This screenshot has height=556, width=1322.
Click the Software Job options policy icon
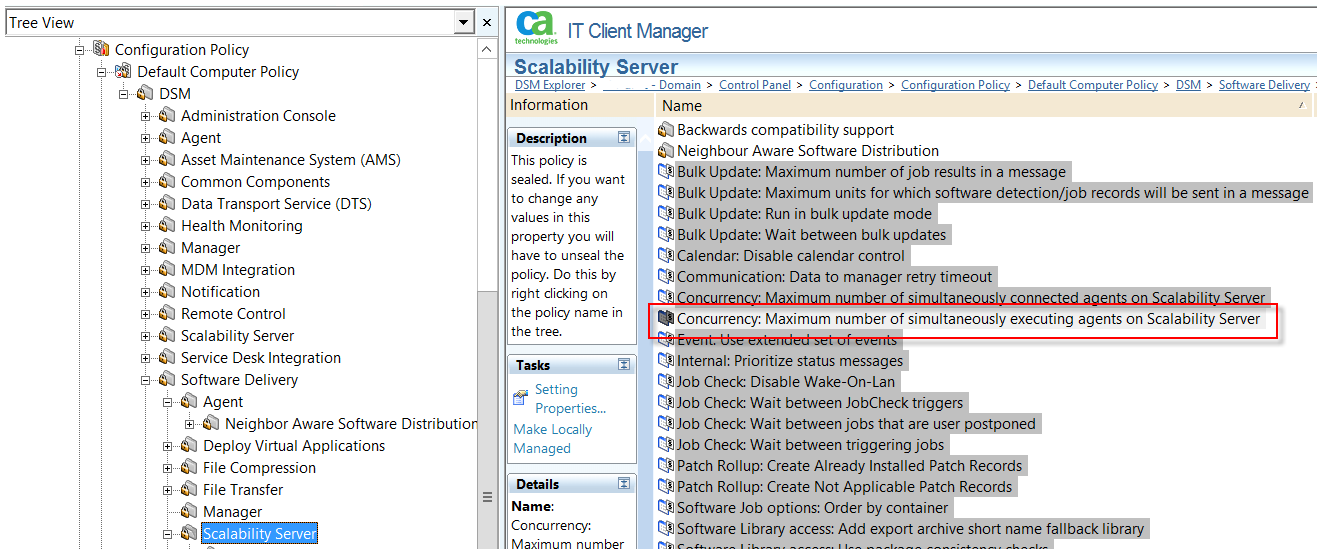[x=666, y=507]
